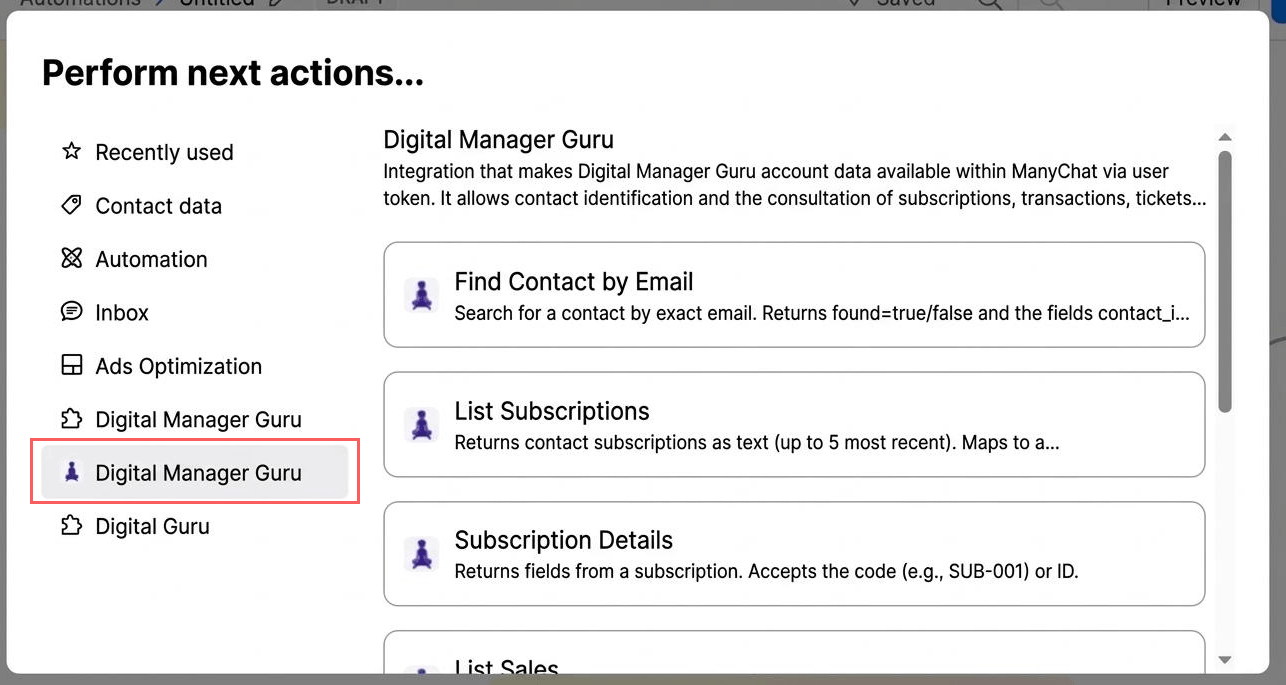
Task: Open Recently used via its star icon
Action: tap(71, 152)
